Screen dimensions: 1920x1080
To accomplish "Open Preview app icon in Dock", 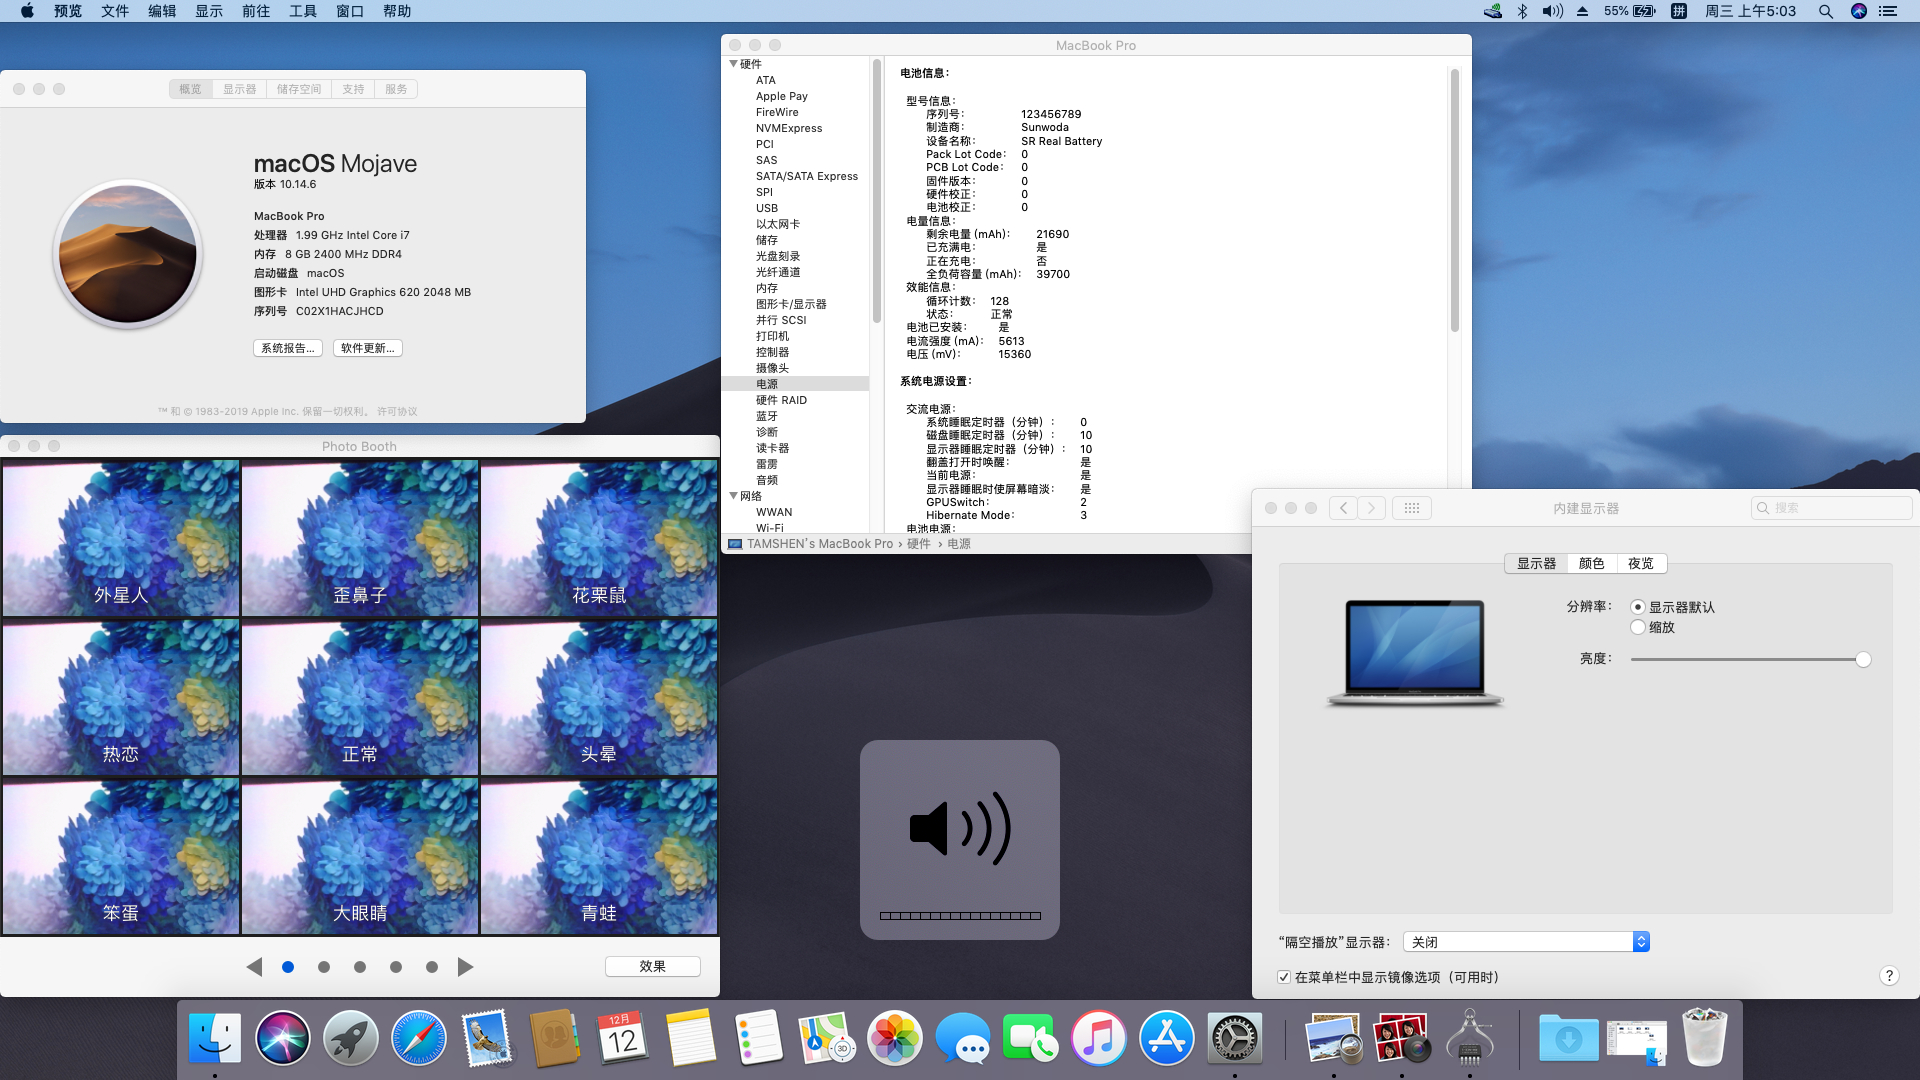I will 1333,1038.
